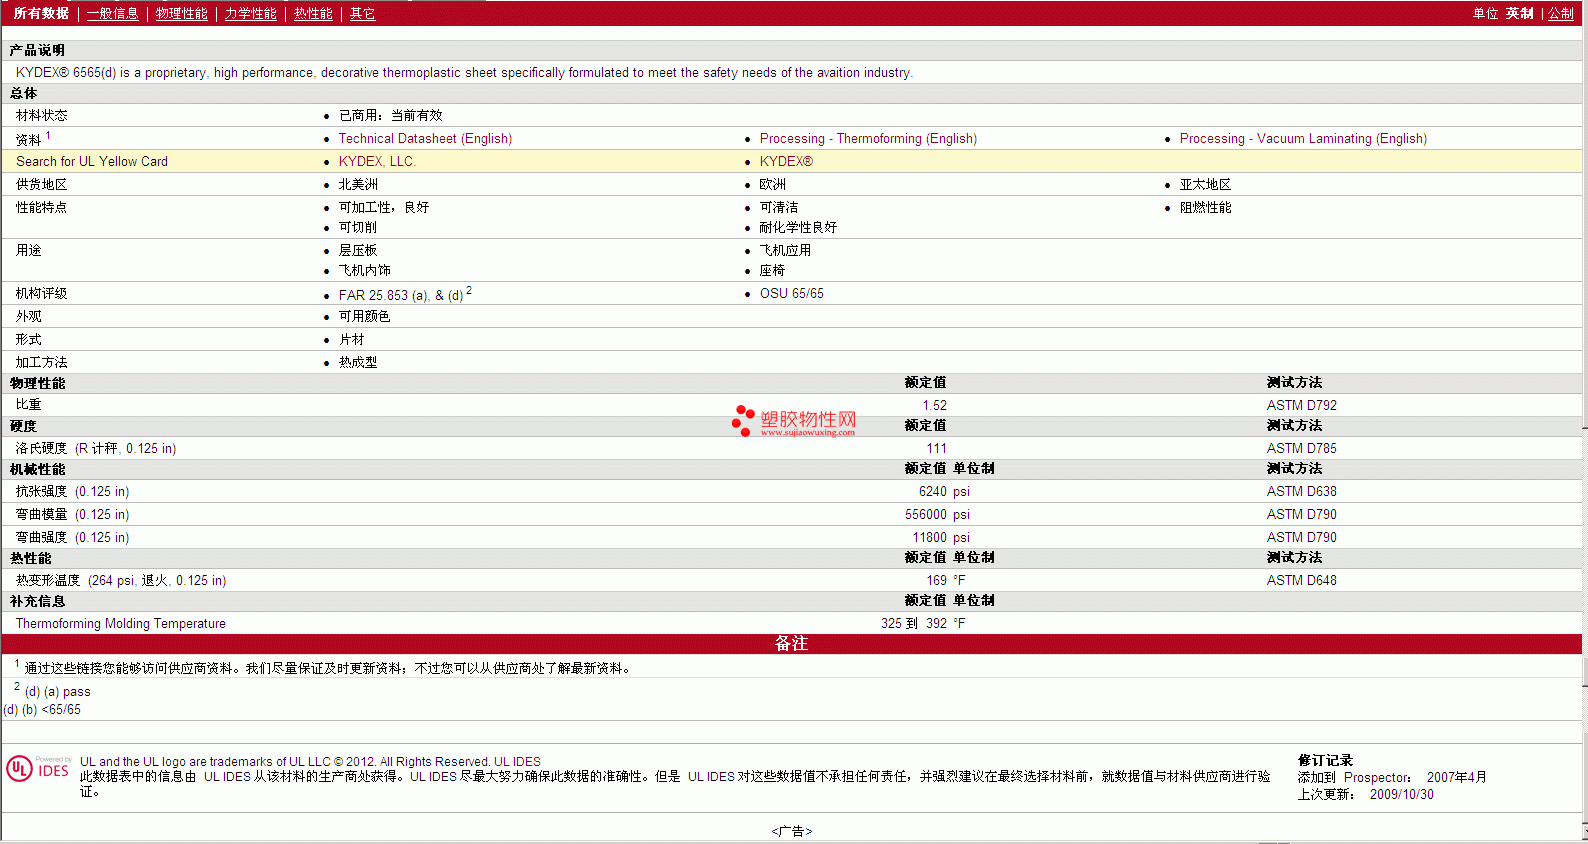Click Thermoforming Molding Temperature row label
1588x844 pixels.
pos(120,624)
